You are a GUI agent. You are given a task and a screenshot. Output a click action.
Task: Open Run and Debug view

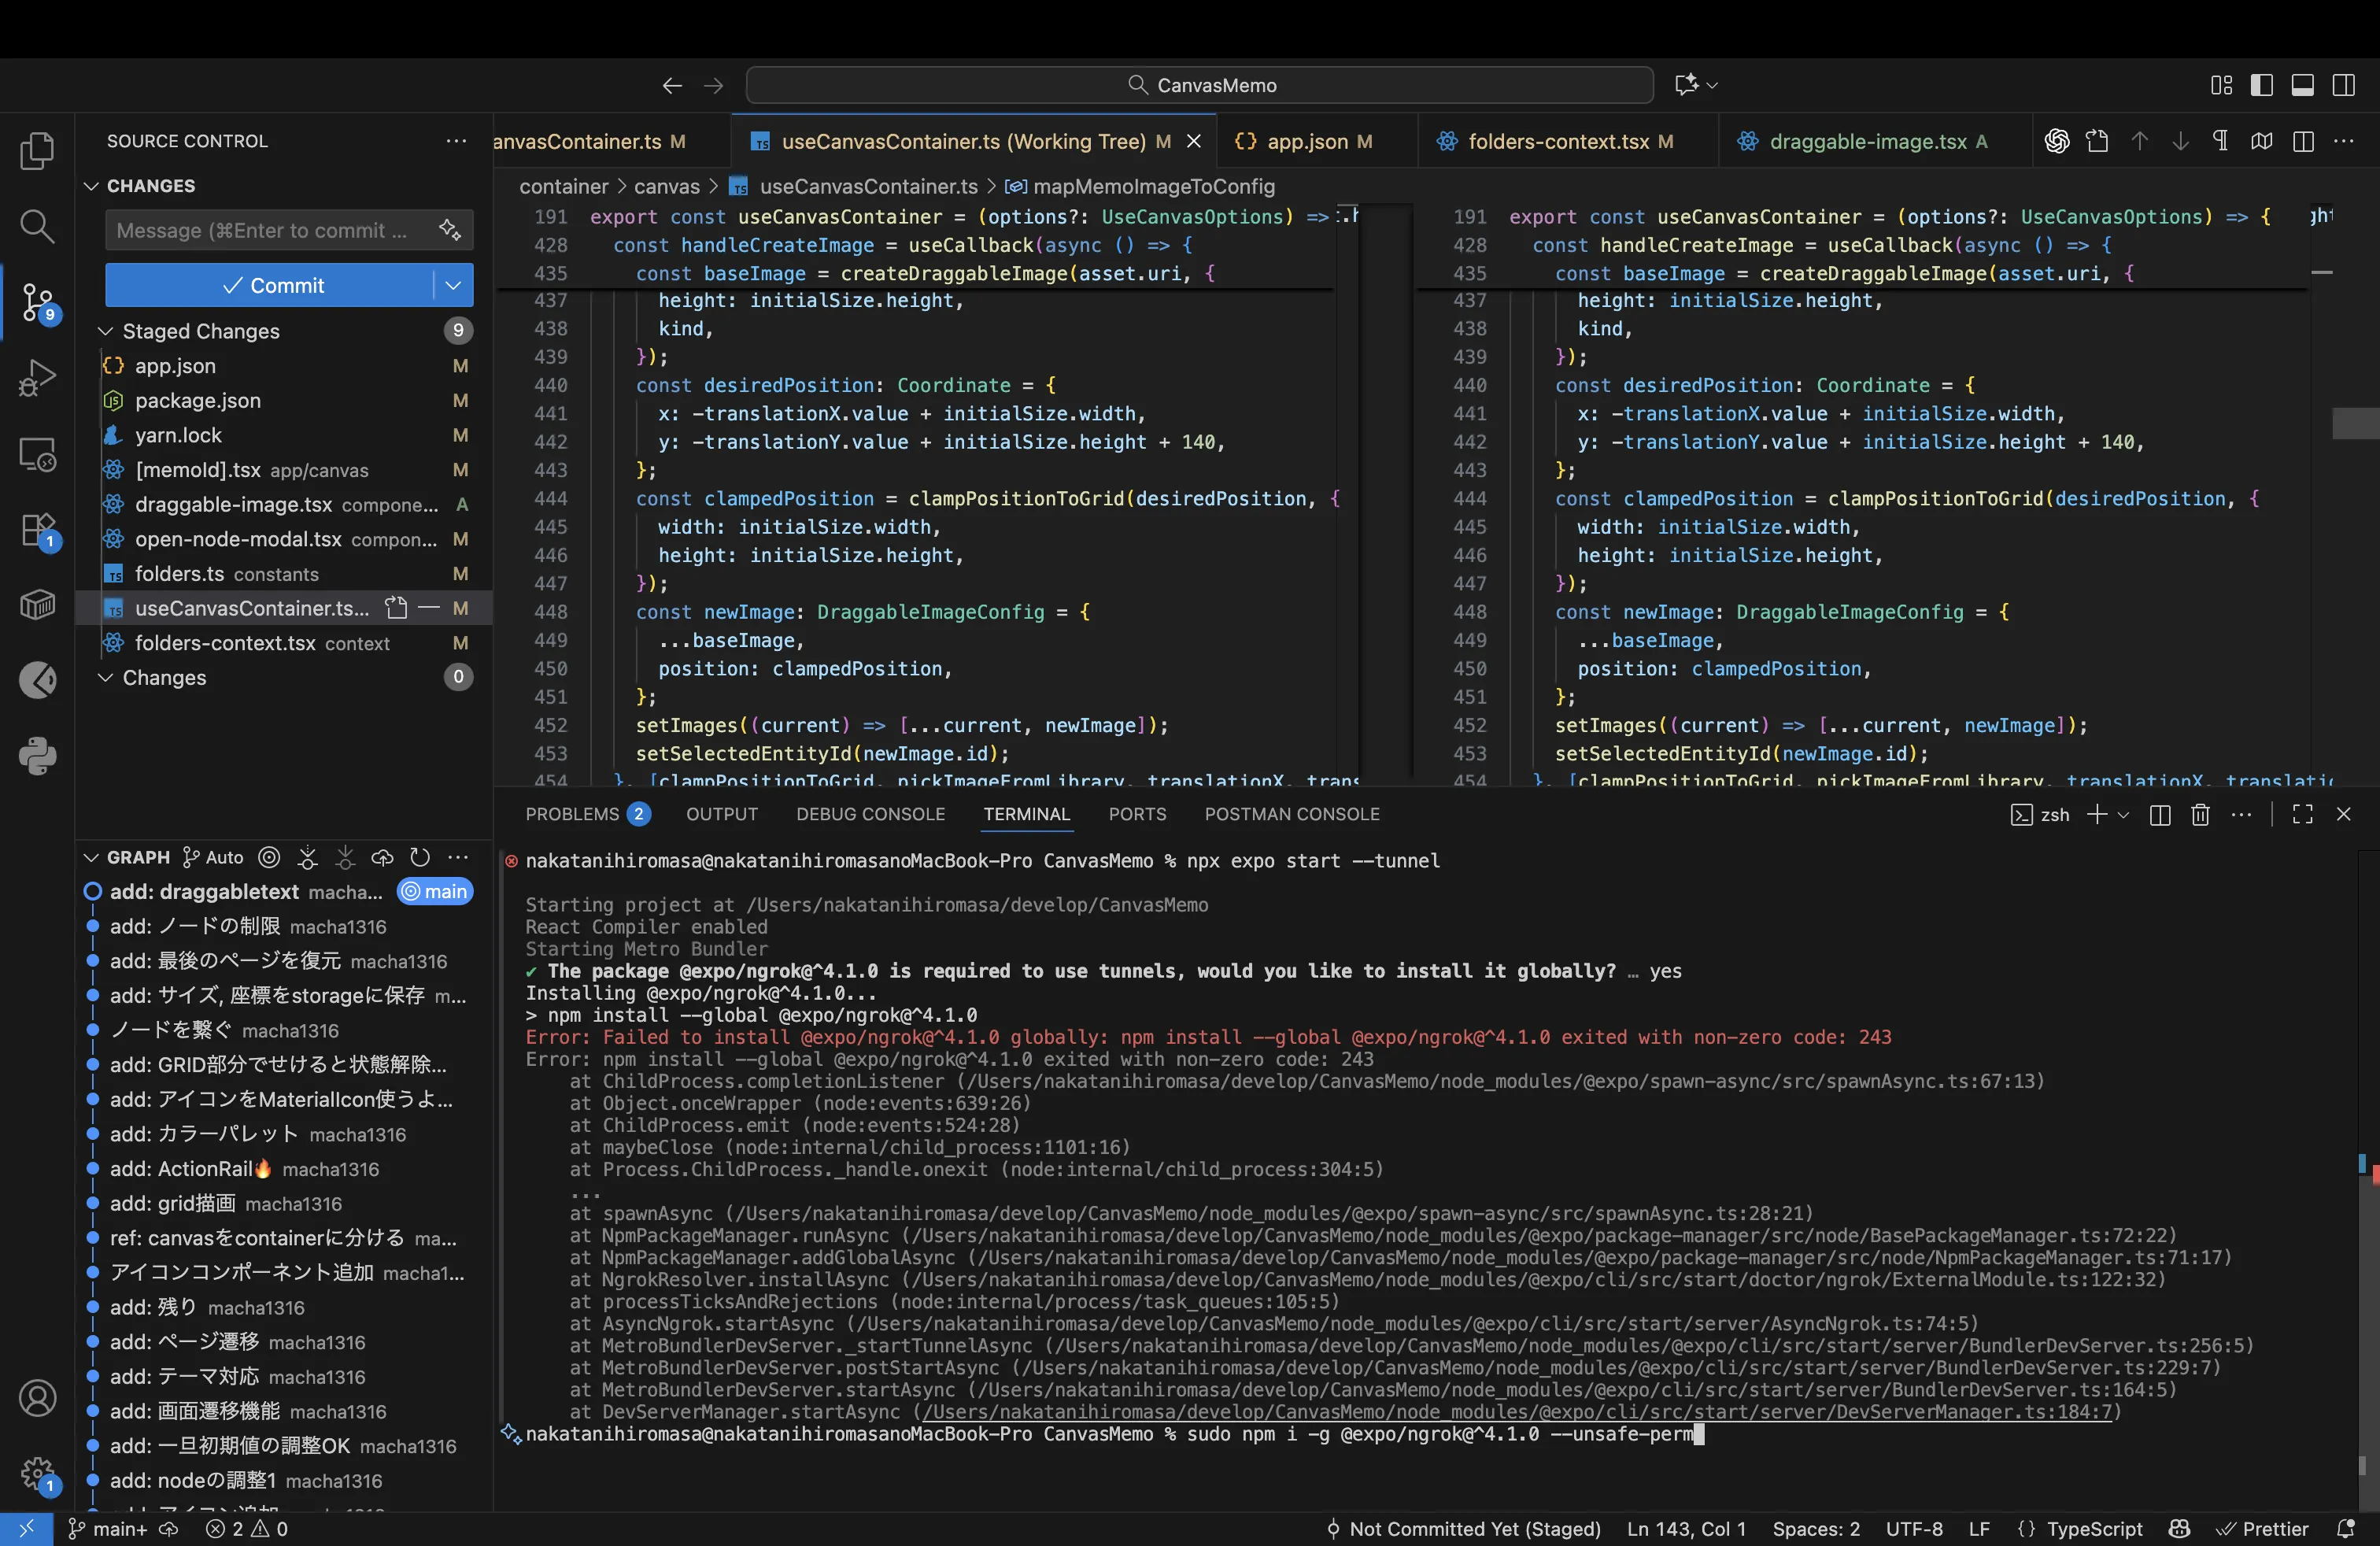(37, 378)
